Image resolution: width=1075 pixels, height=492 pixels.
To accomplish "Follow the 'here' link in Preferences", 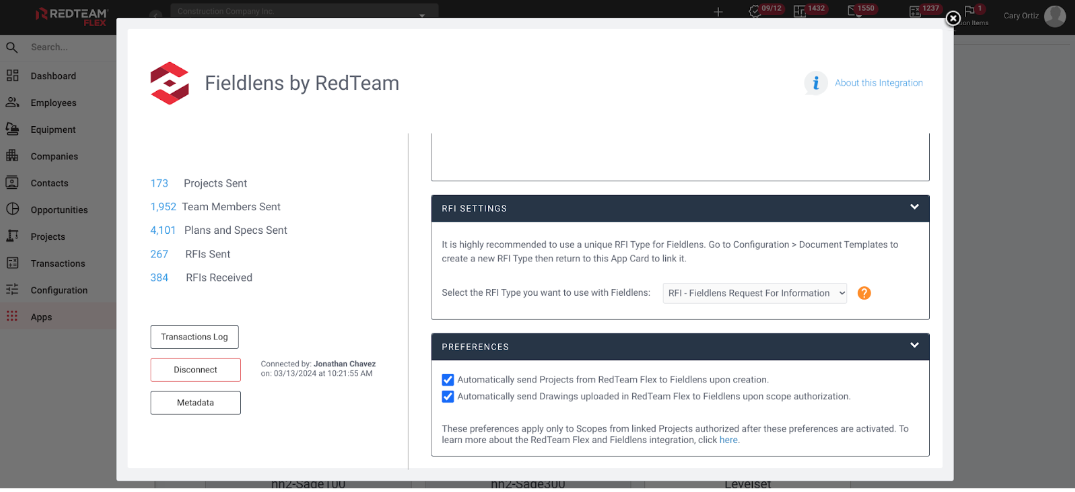I will 728,441.
